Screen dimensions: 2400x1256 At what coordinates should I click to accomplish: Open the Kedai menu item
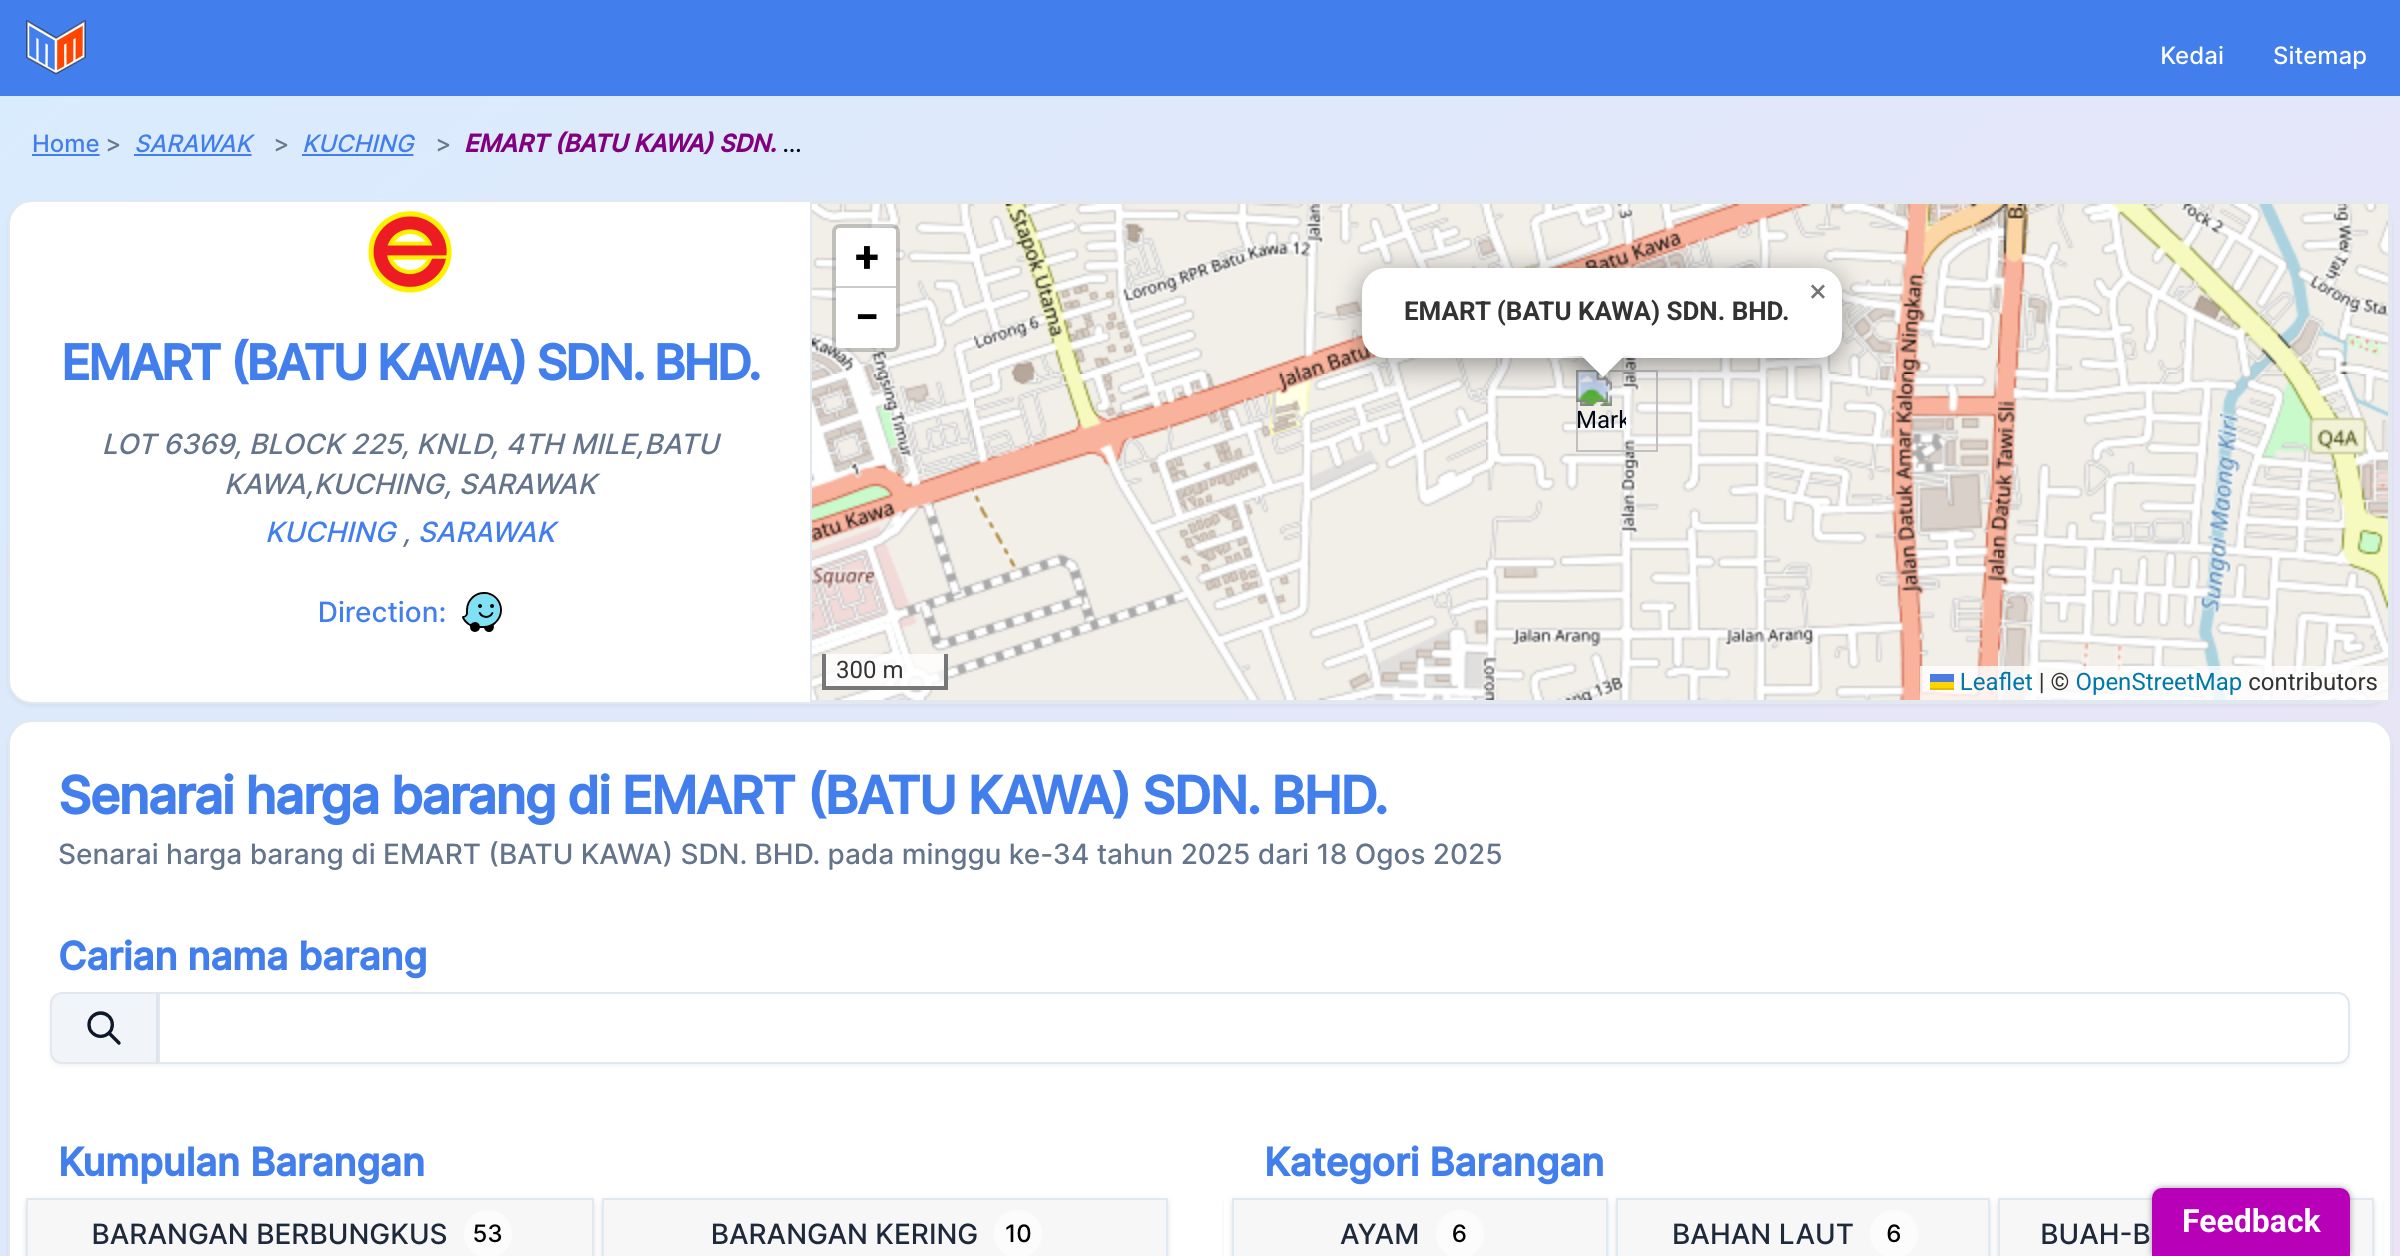click(x=2191, y=55)
